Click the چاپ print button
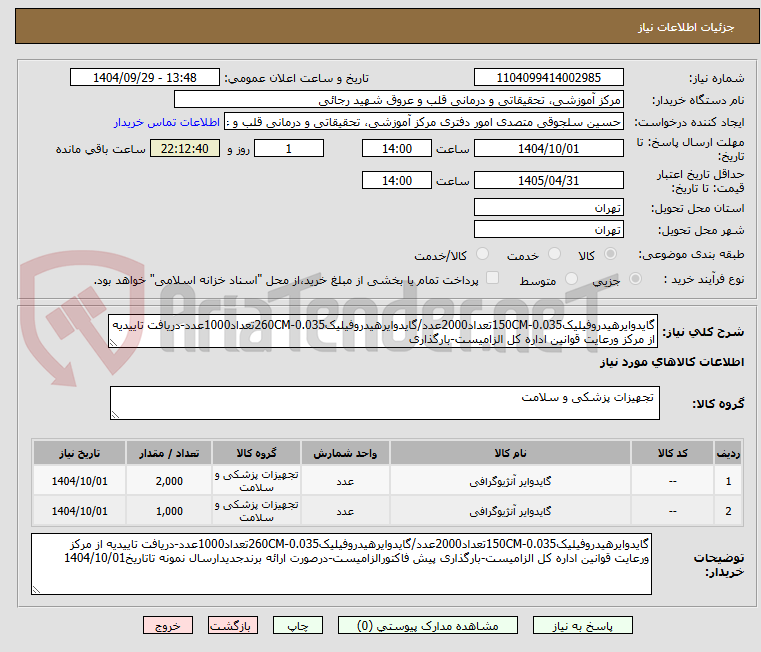Viewport: 761px width, 652px height. (x=298, y=625)
